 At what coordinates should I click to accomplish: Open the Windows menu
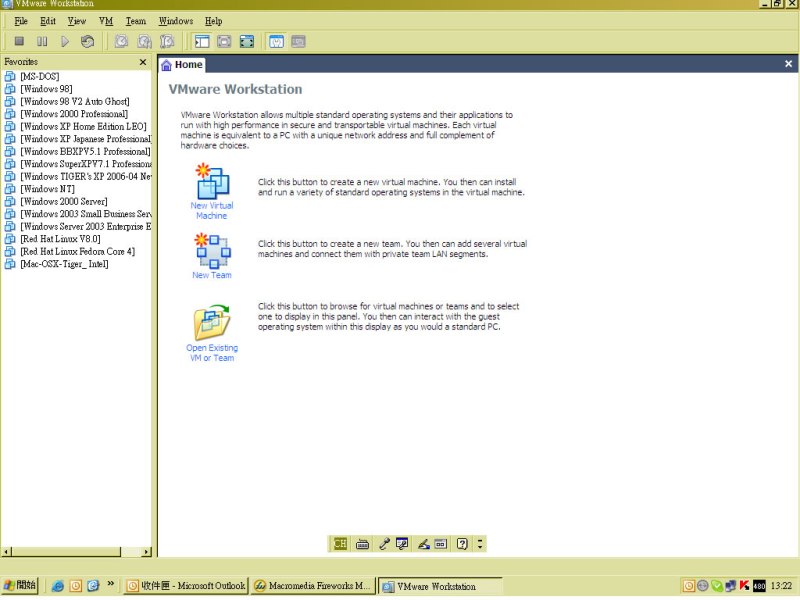[x=176, y=21]
